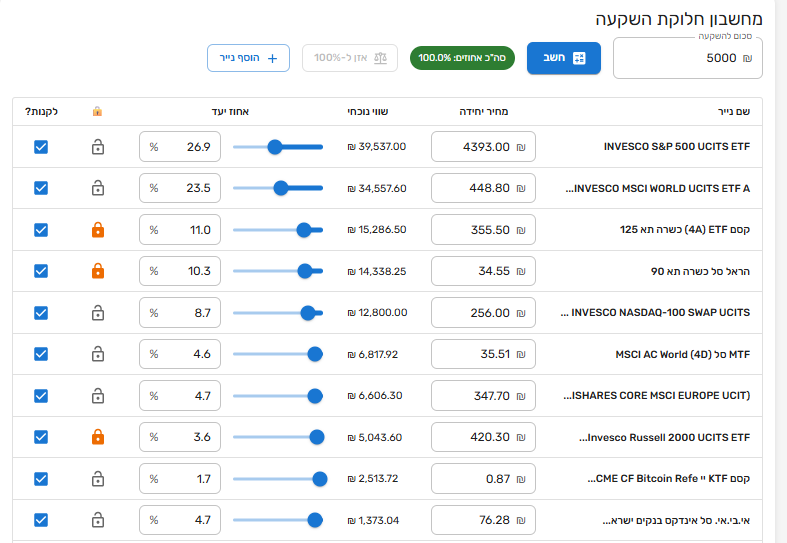Uncheck buy checkbox for ISHARES CORE MSCI EUROPE
The width and height of the screenshot is (787, 543).
[x=41, y=396]
